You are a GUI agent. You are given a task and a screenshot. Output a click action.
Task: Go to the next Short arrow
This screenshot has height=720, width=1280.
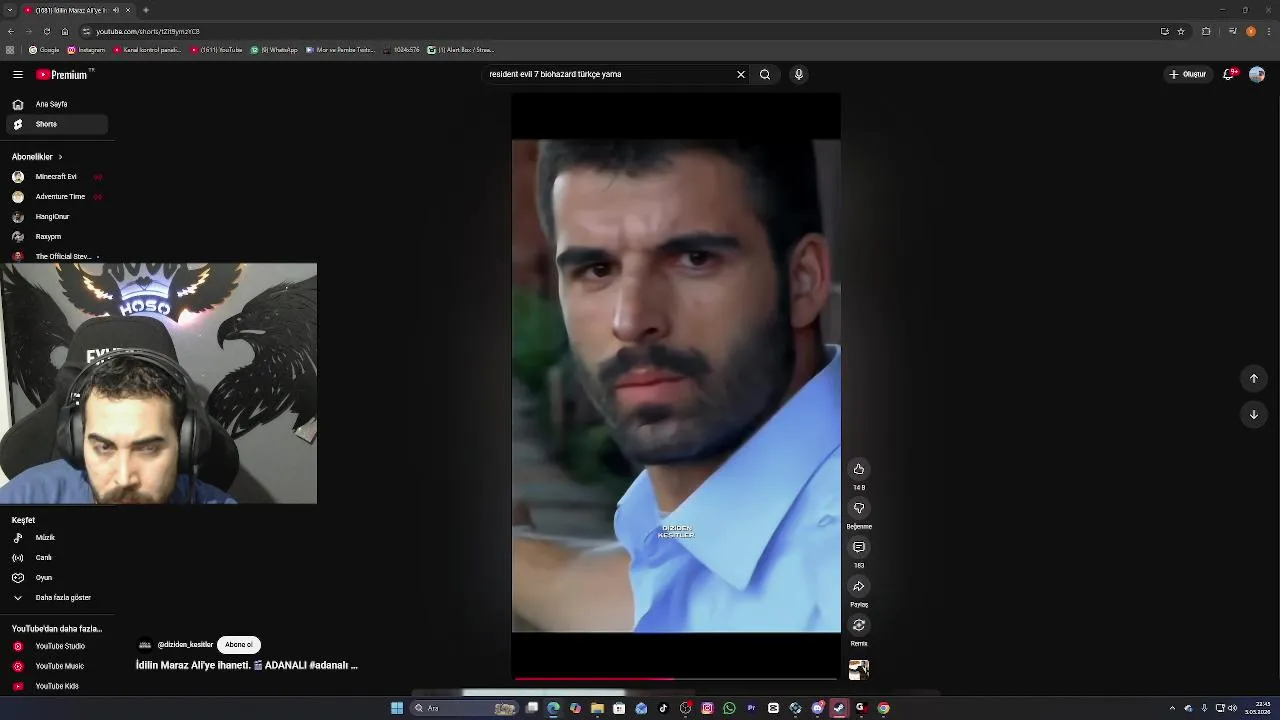[1254, 414]
